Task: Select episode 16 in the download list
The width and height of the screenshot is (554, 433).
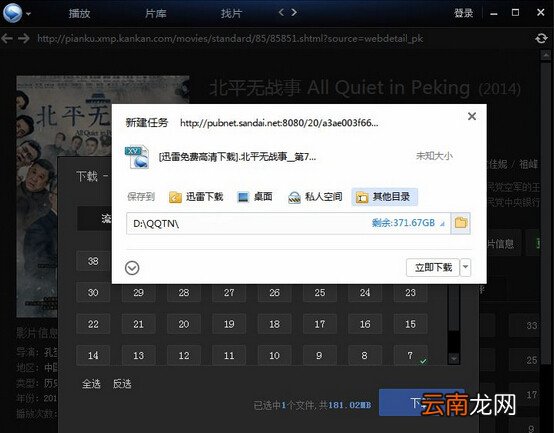Action: point(365,324)
